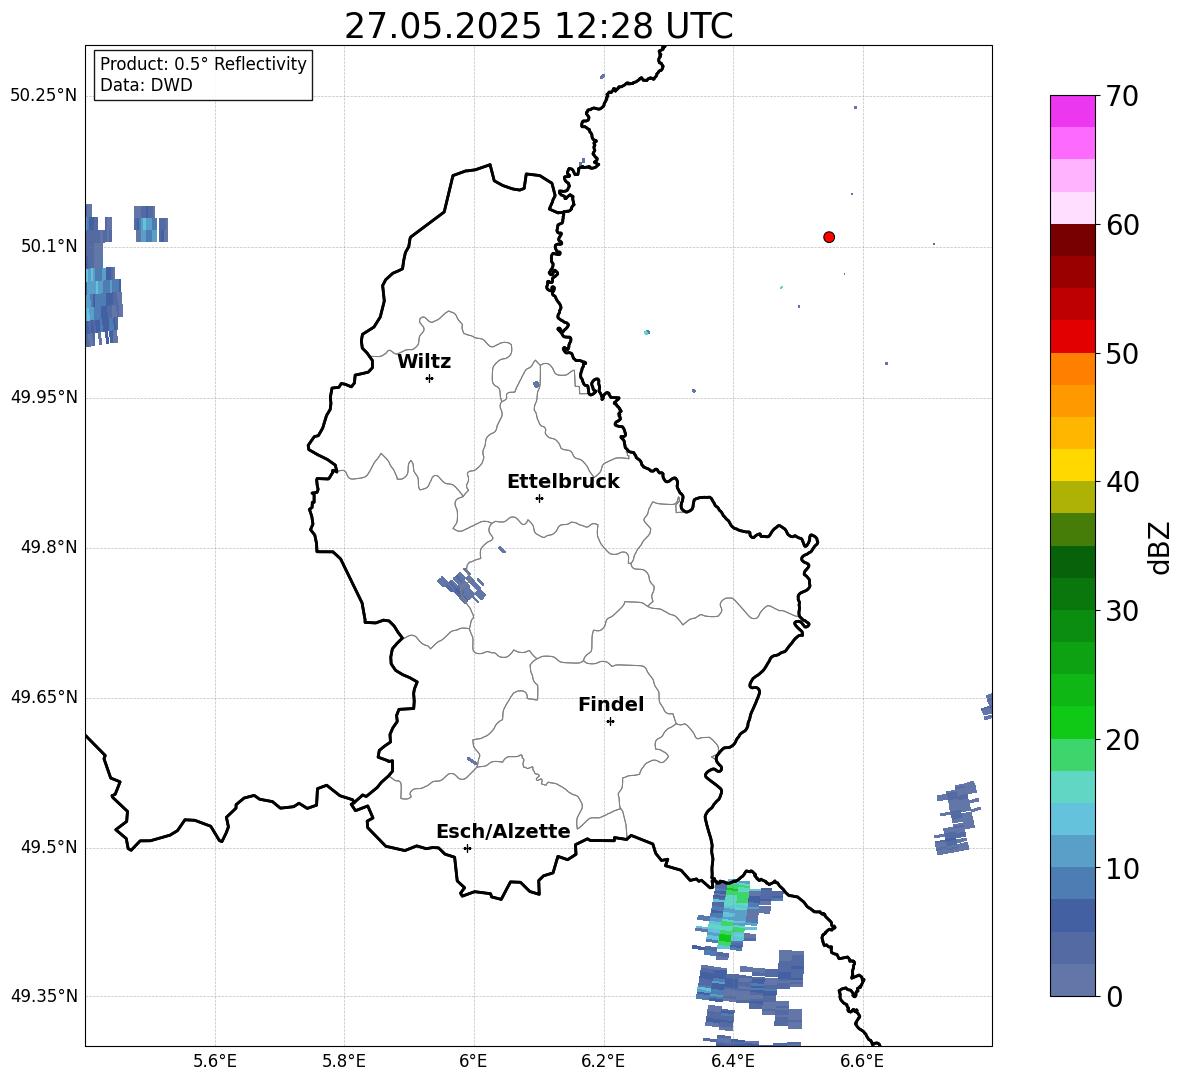Click 'Product: 0.5° Reflectivity' text
The width and height of the screenshot is (1184, 1081).
203,64
